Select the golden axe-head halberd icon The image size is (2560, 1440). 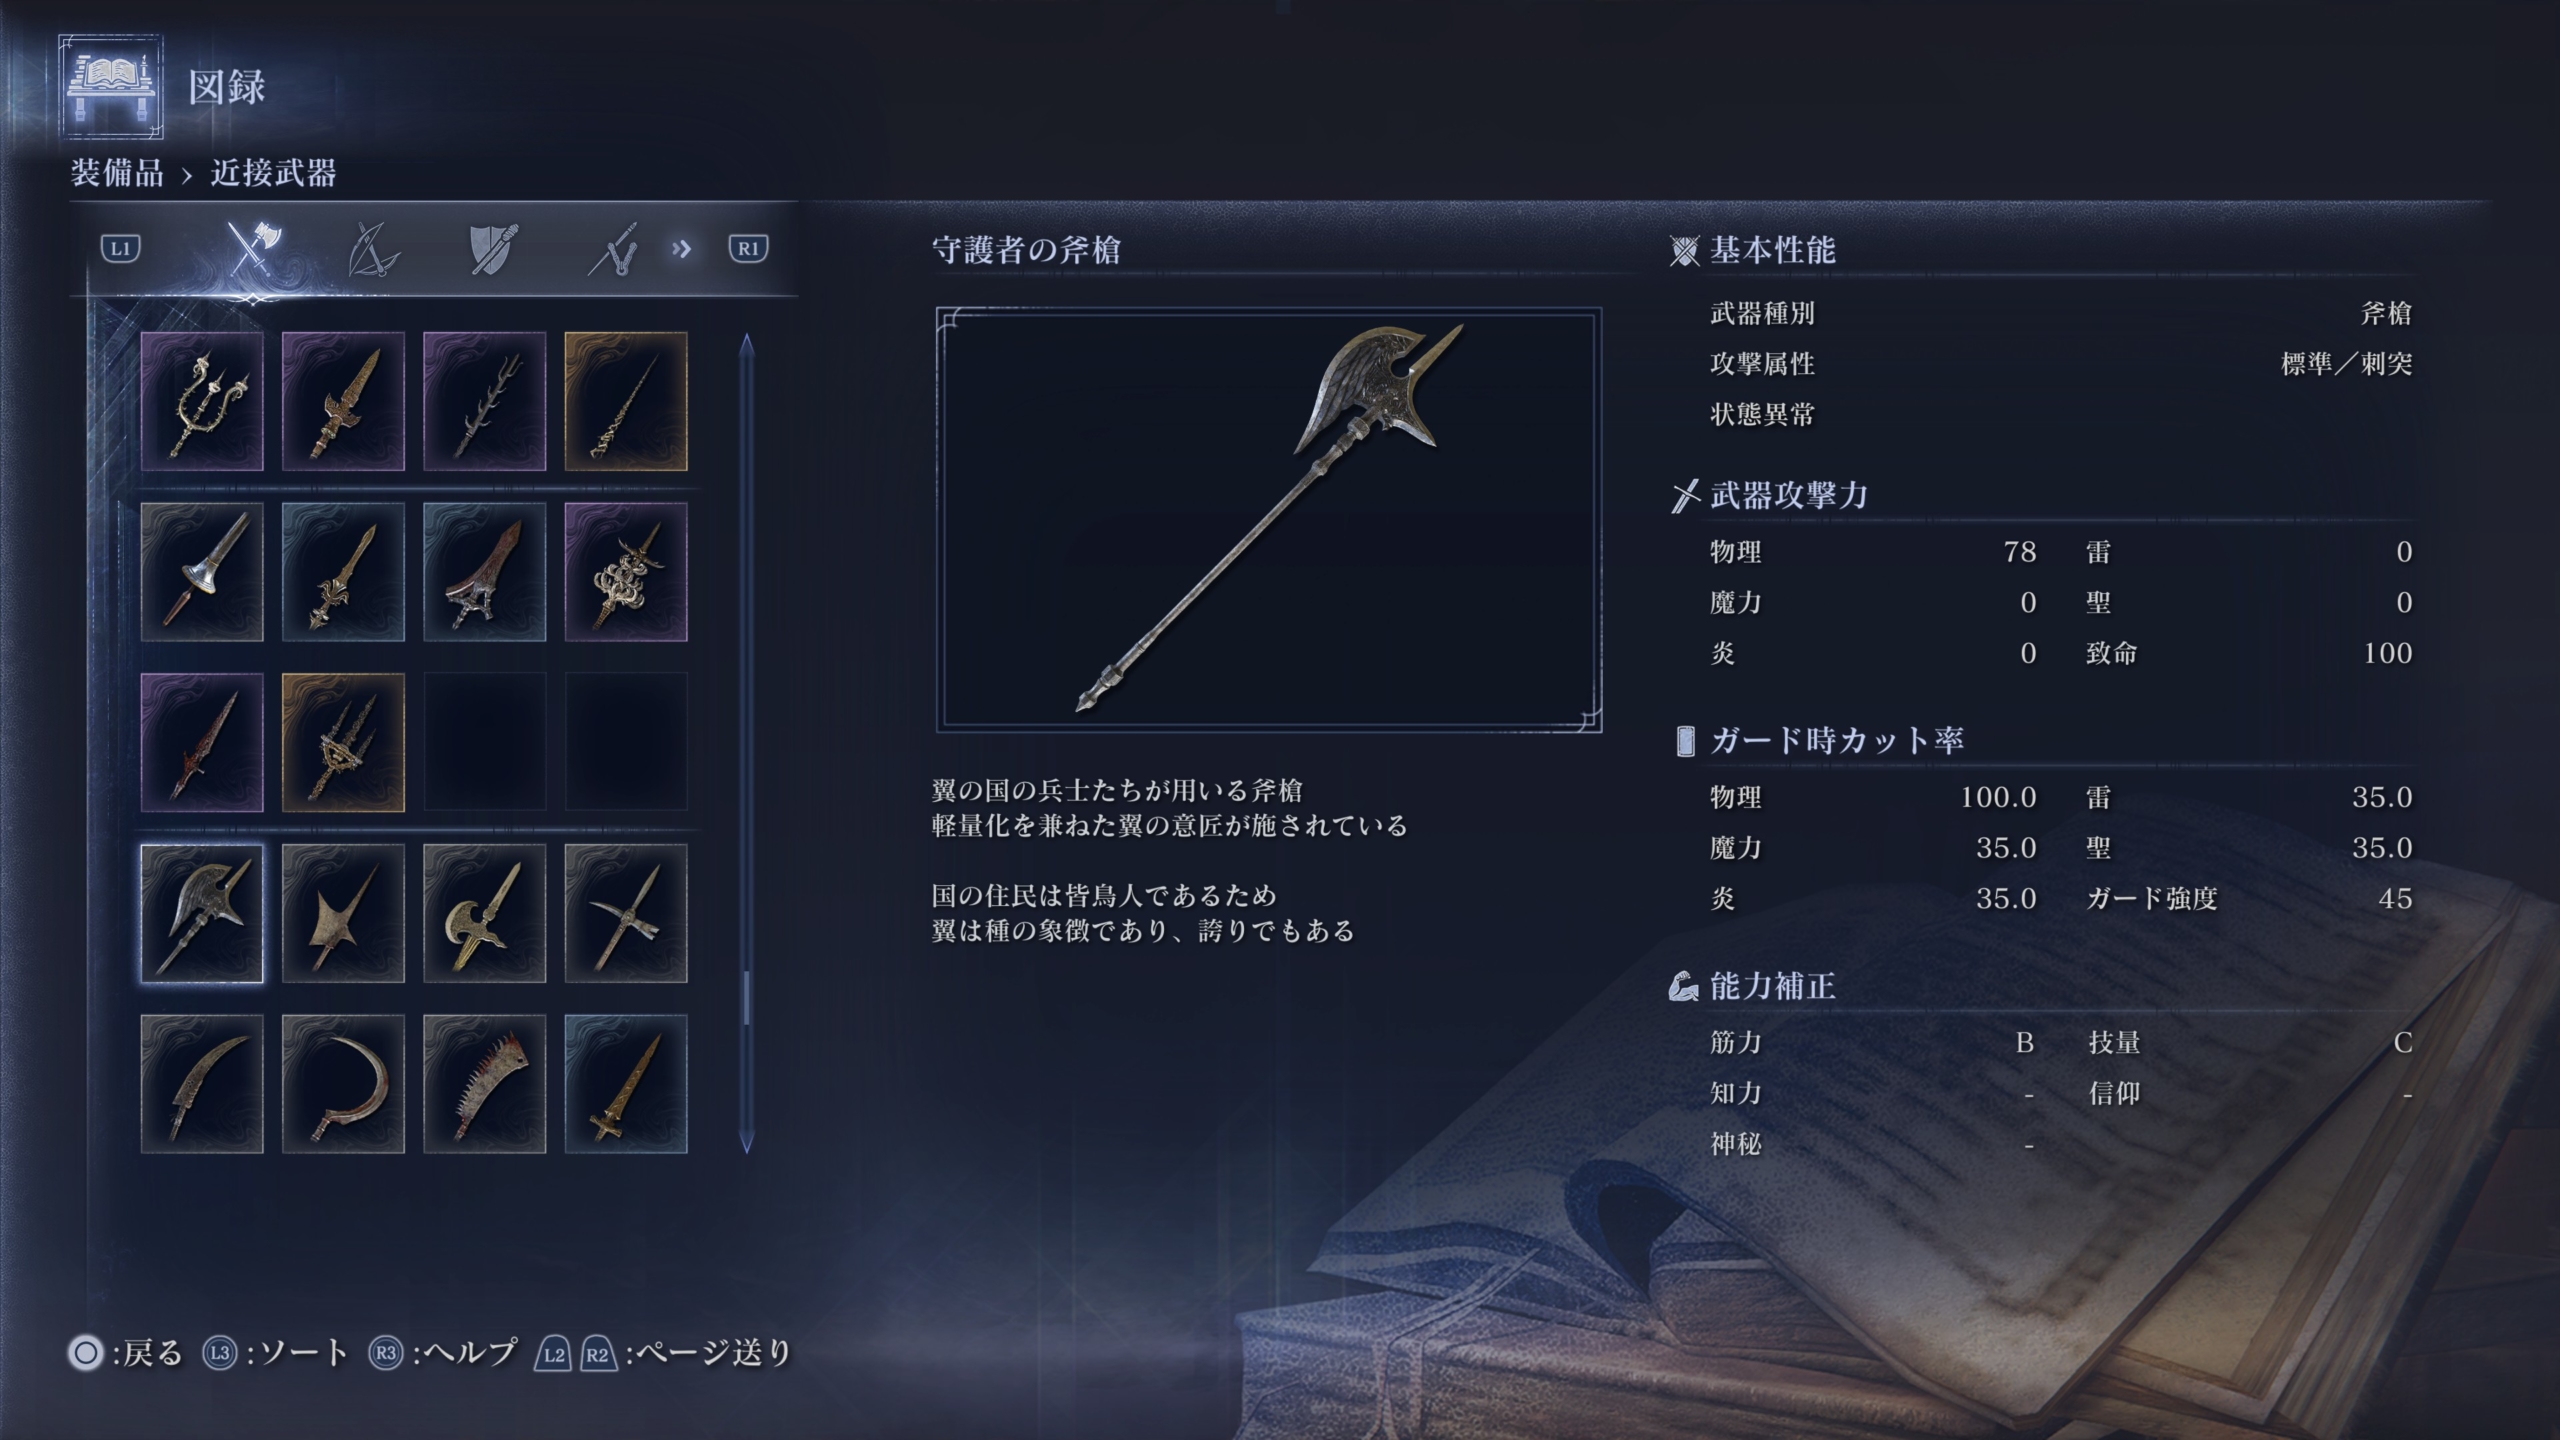(x=484, y=913)
